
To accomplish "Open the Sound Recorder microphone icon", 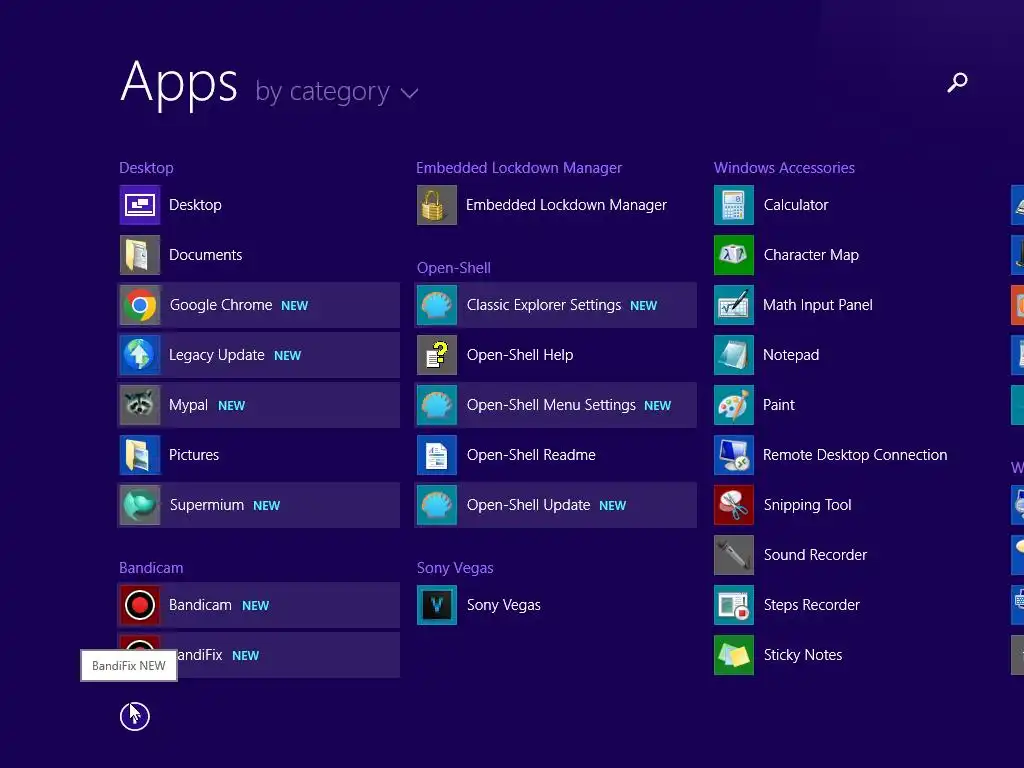I will [734, 555].
